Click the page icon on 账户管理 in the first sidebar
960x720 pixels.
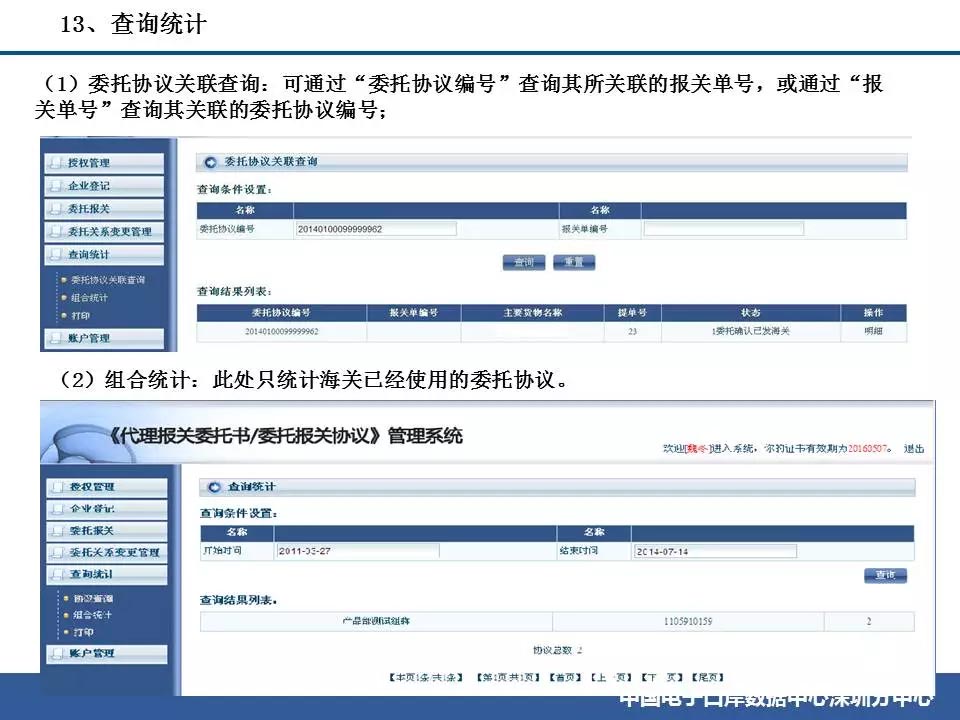(x=56, y=338)
